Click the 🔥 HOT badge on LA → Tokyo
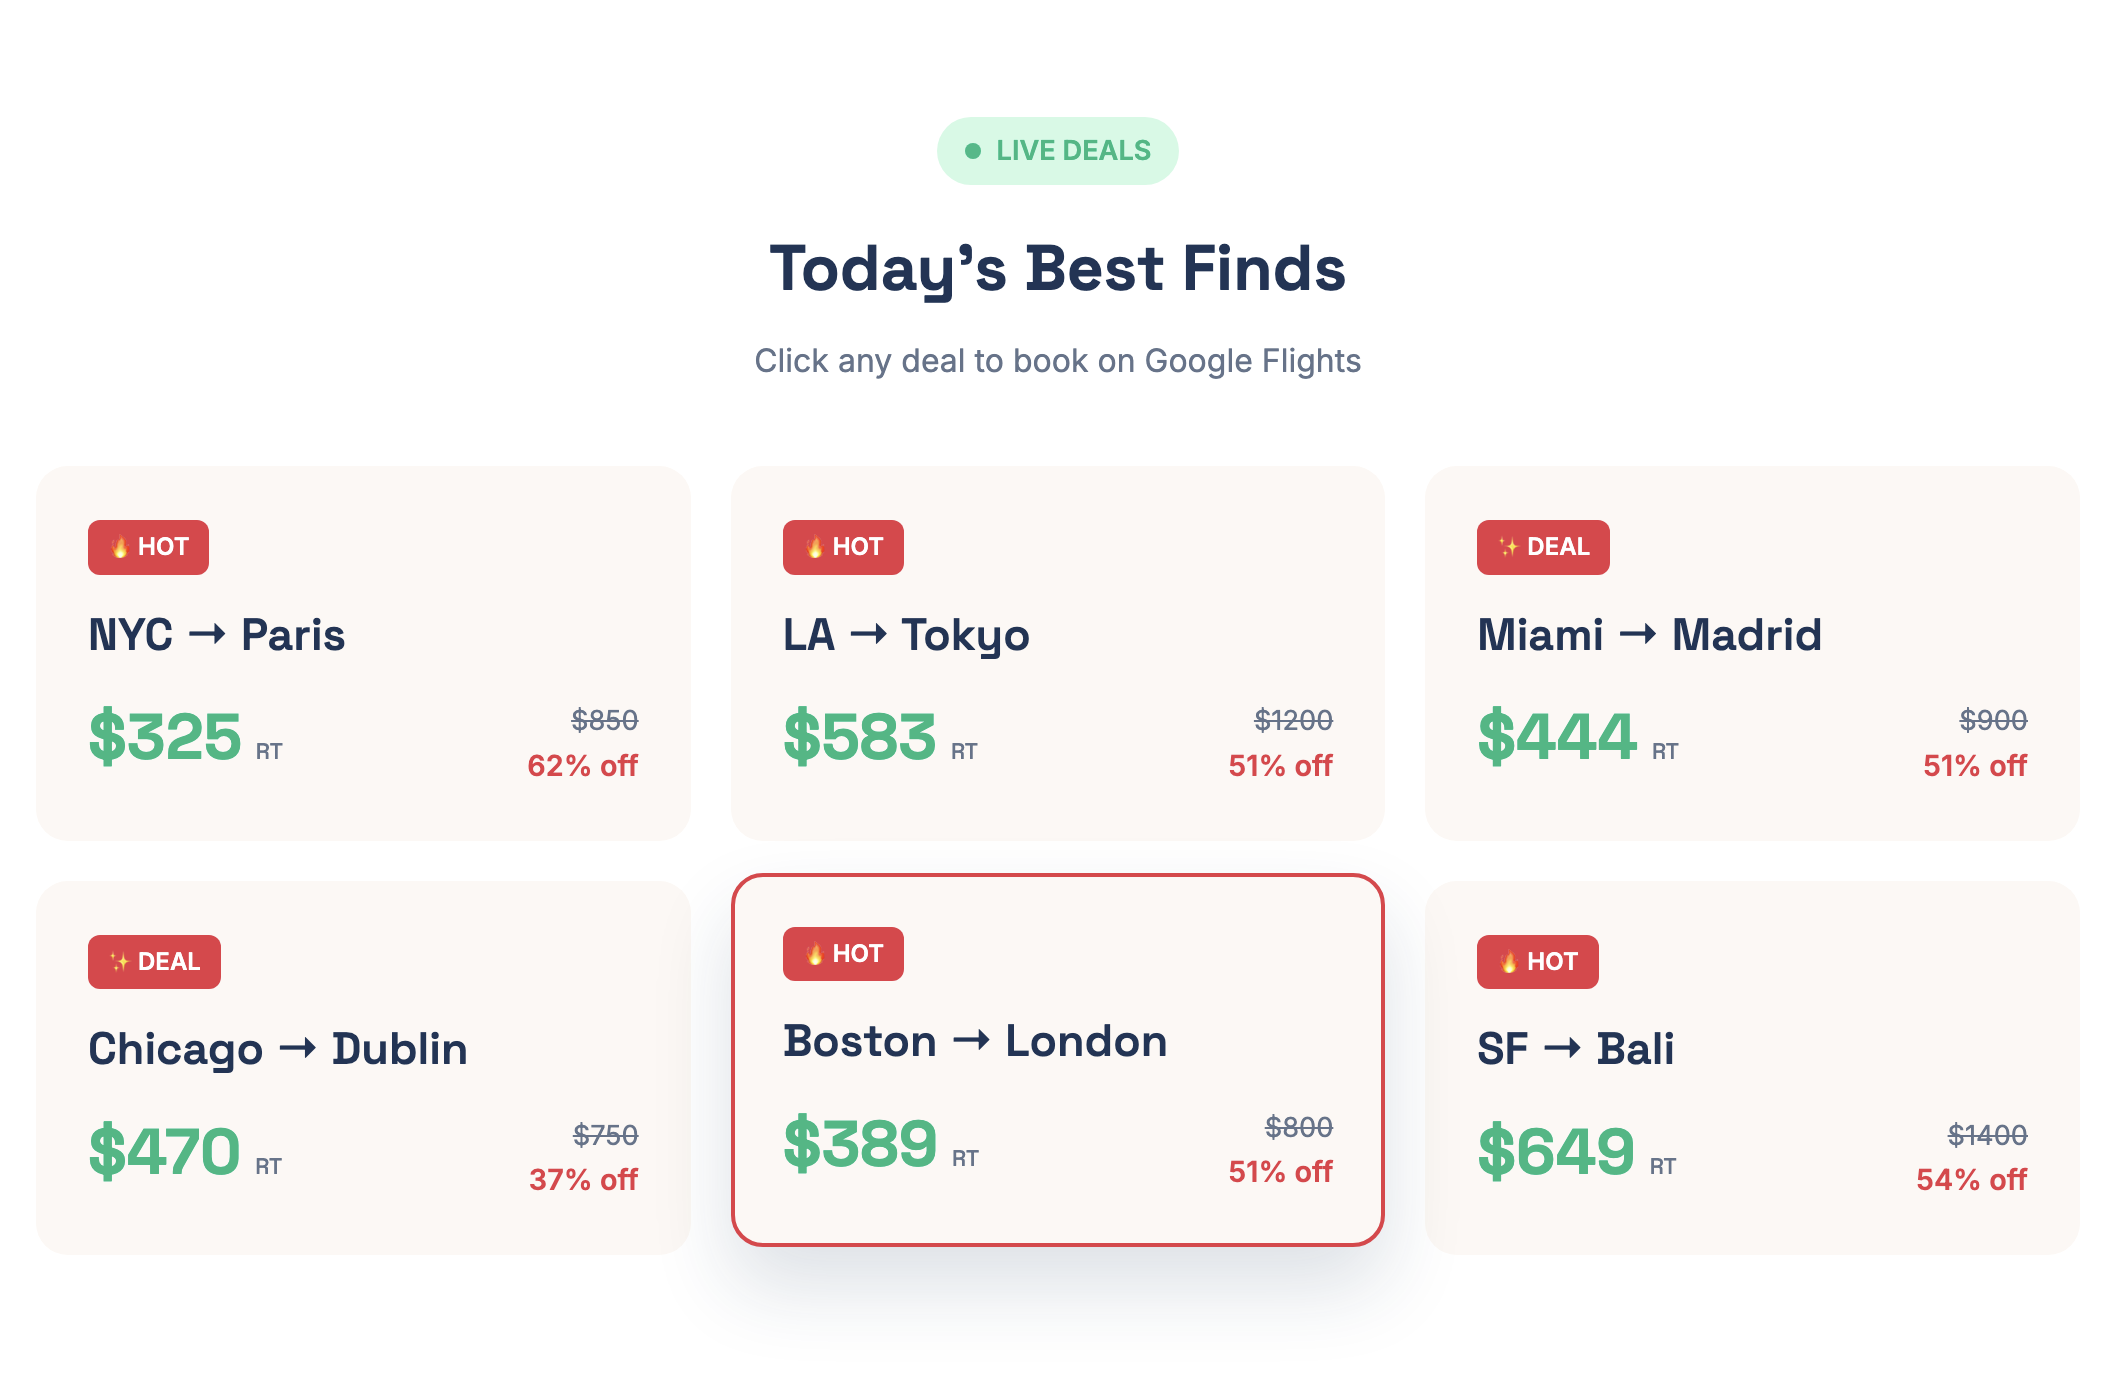The image size is (2114, 1374). click(x=842, y=546)
